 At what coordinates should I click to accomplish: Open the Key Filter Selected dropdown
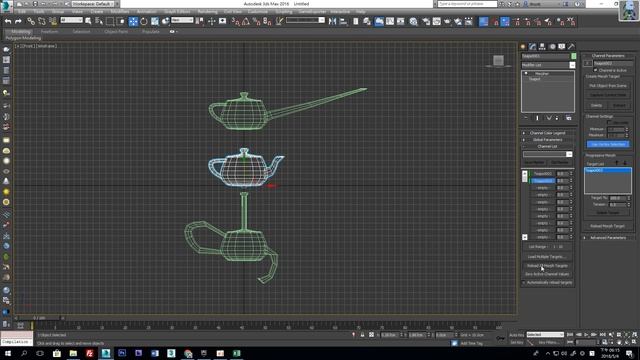point(545,335)
